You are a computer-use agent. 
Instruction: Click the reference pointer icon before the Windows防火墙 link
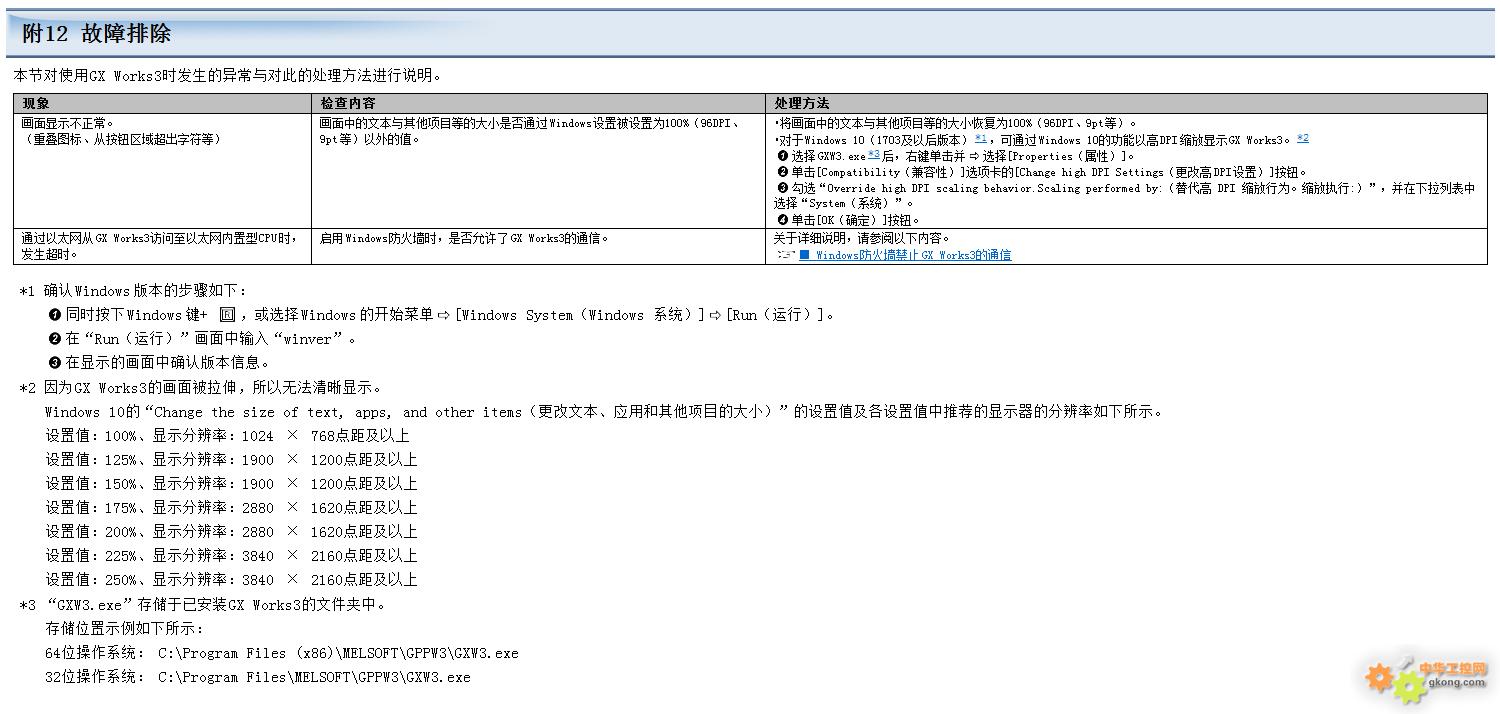click(786, 255)
